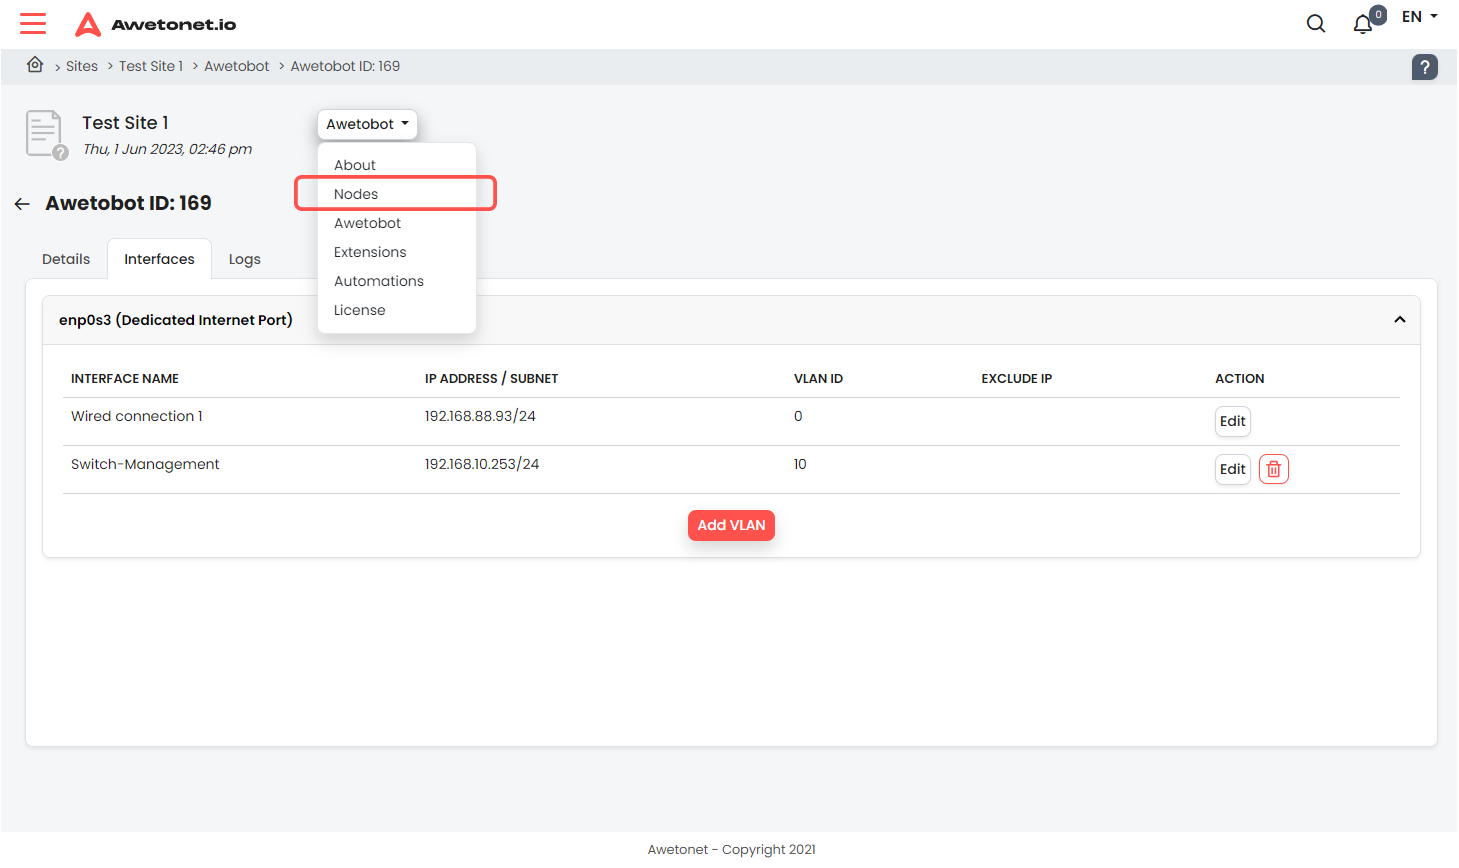Switch to the Logs tab

pyautogui.click(x=244, y=259)
